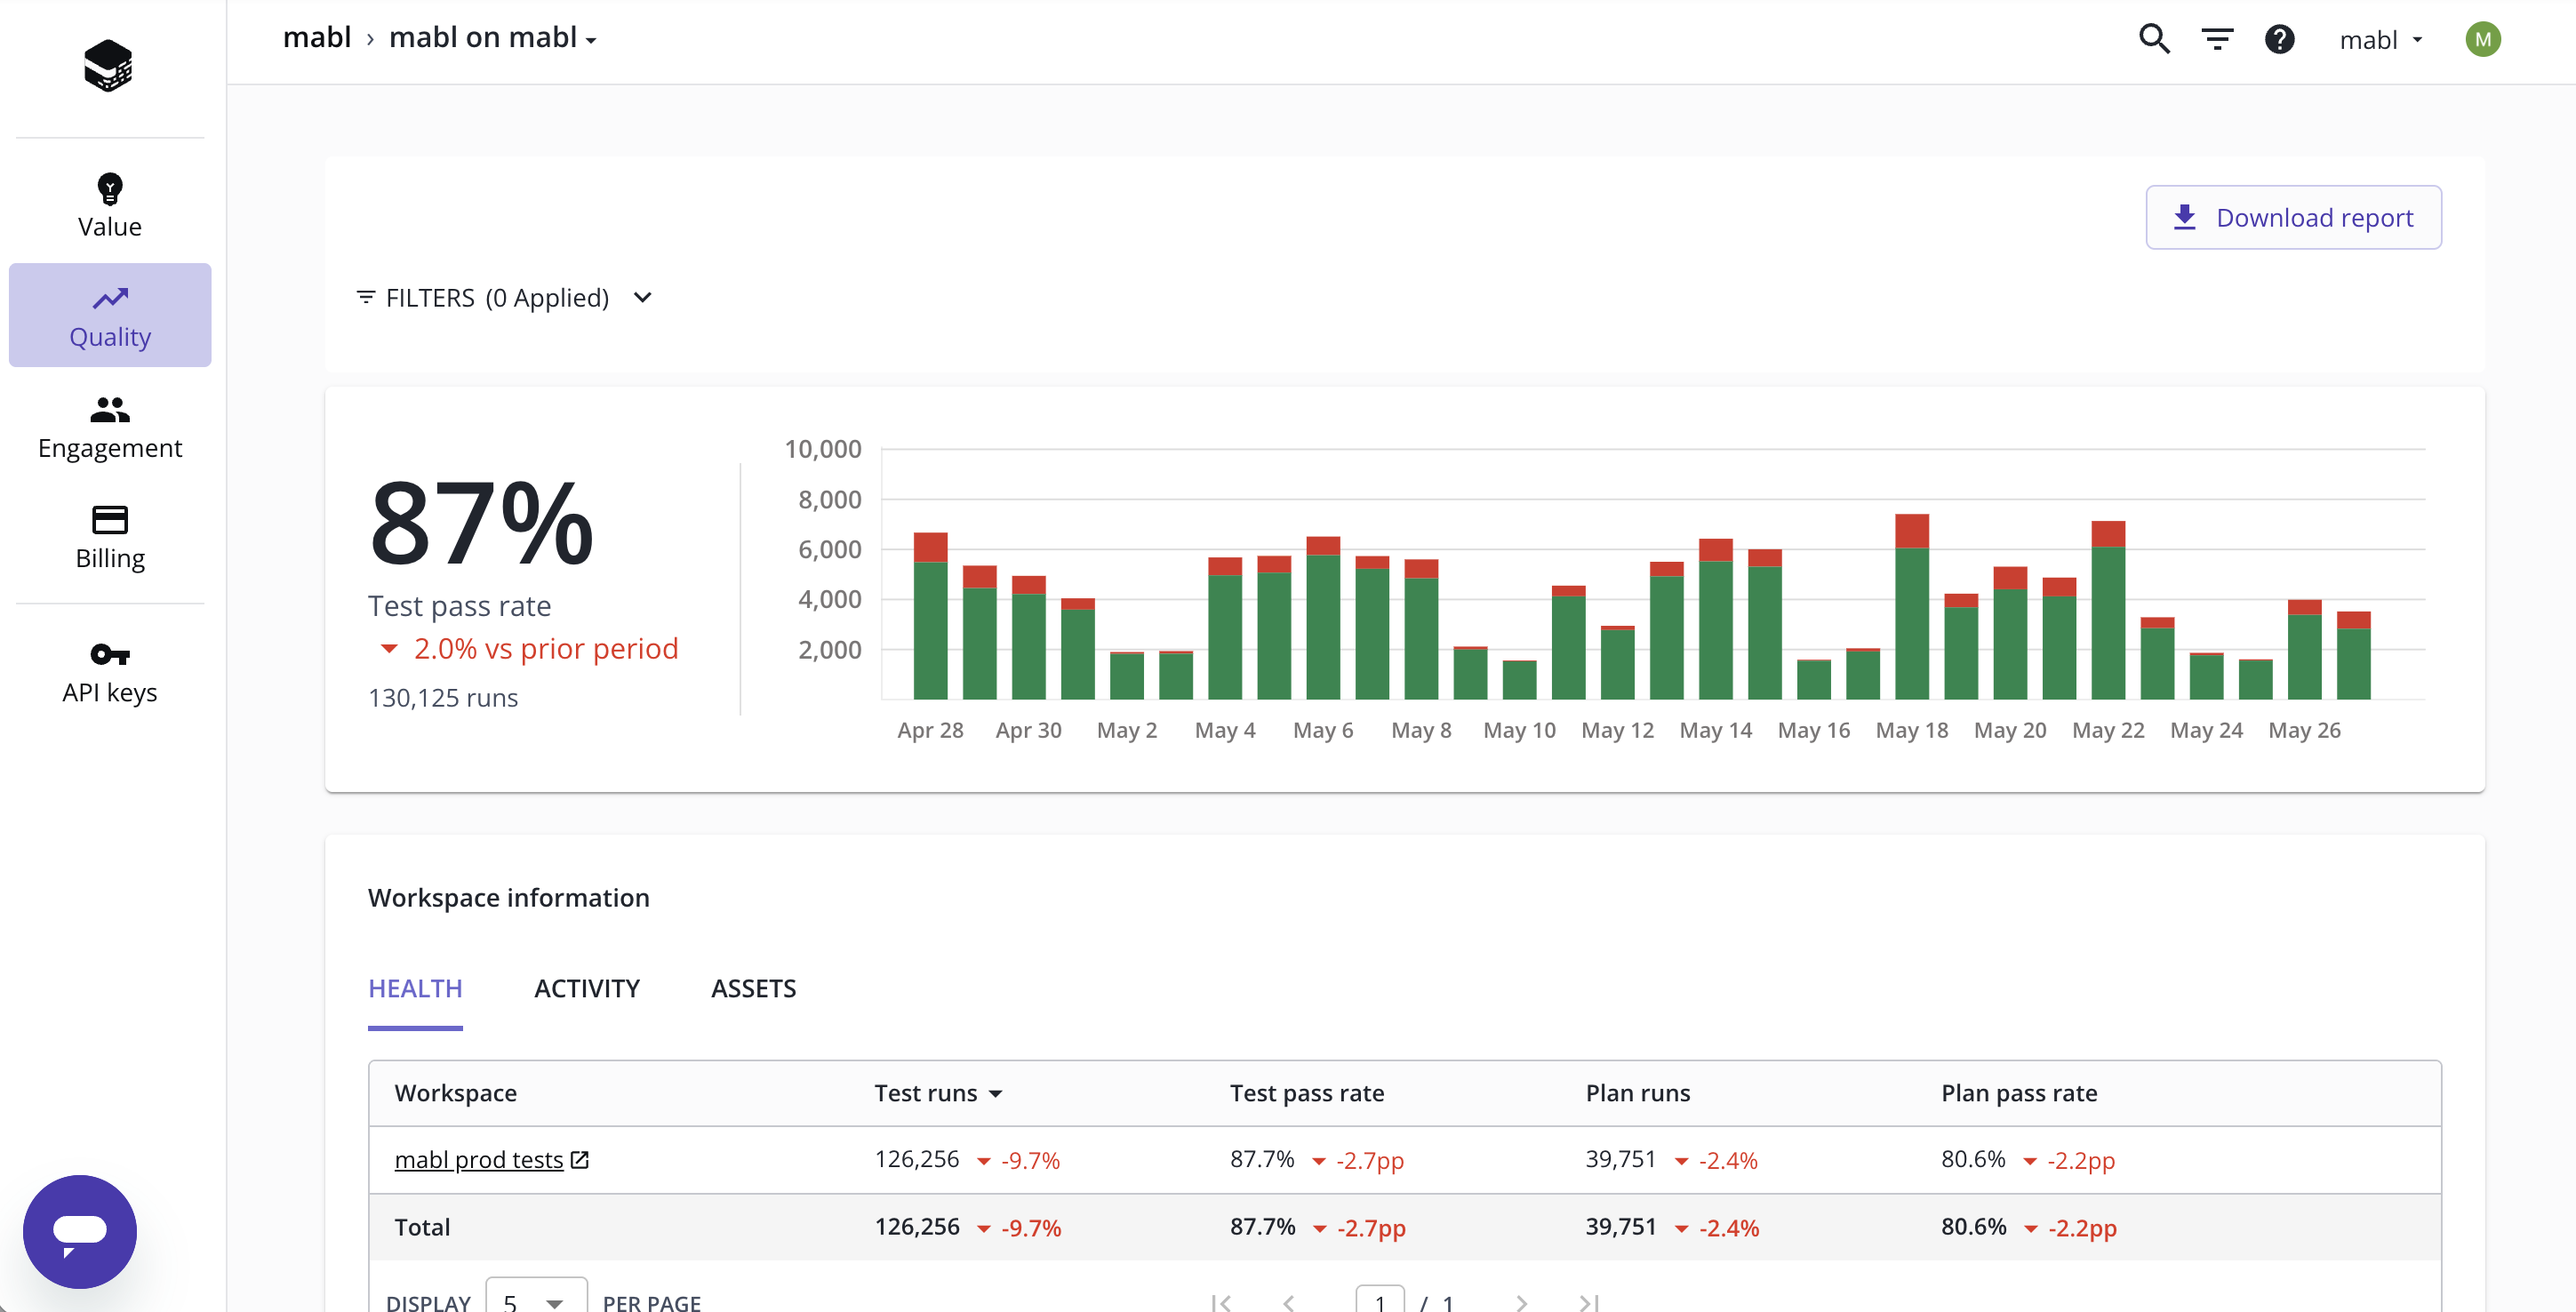The image size is (2576, 1312).
Task: Open API keys page
Action: 110,672
